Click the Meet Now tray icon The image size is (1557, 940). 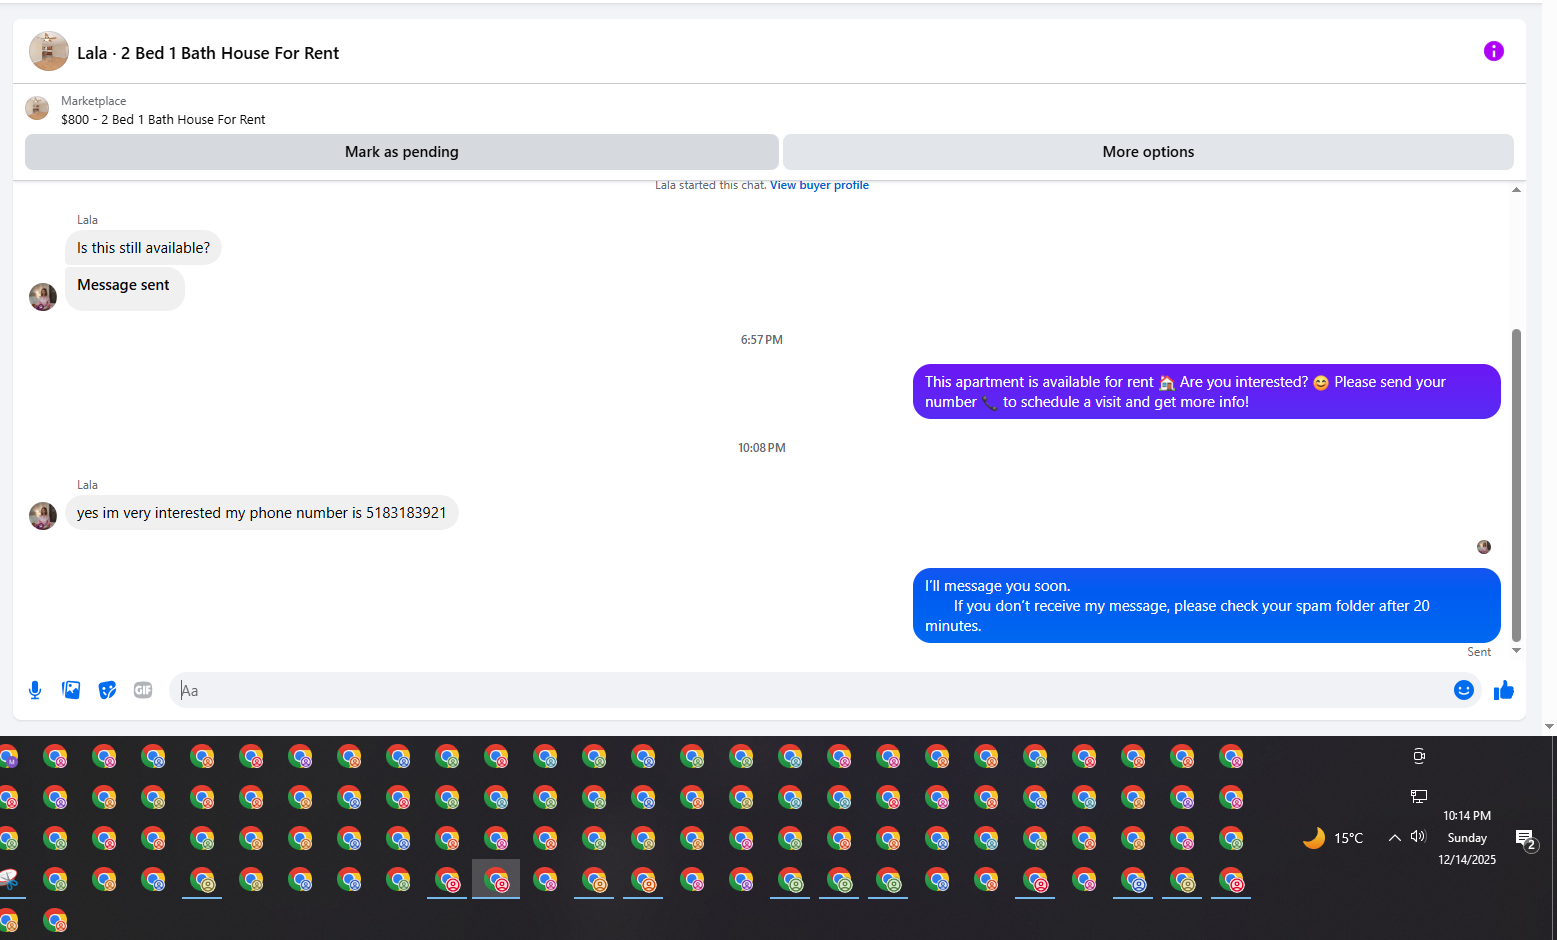[x=1419, y=756]
